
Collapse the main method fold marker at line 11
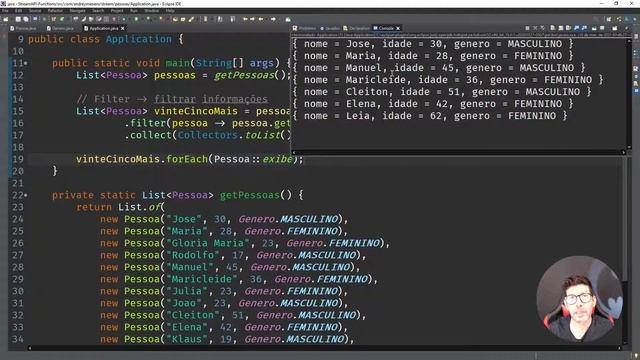26,63
